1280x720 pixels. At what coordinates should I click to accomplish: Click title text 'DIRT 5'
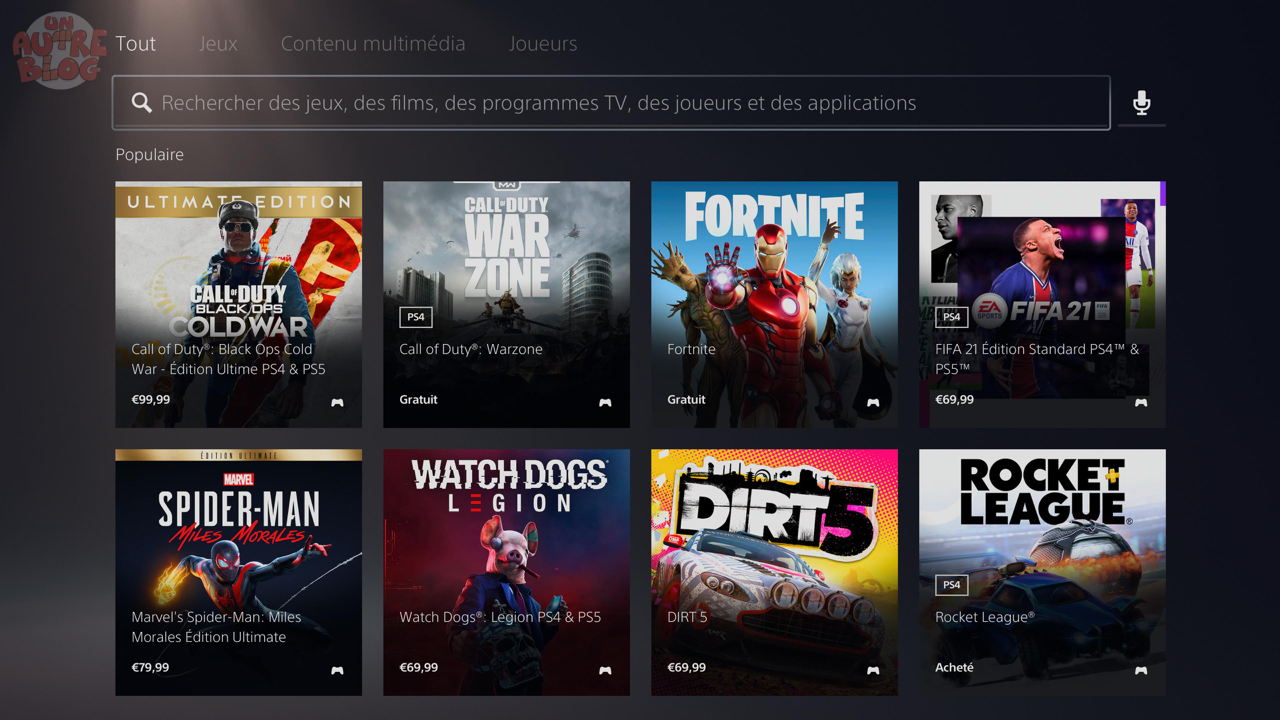[687, 618]
